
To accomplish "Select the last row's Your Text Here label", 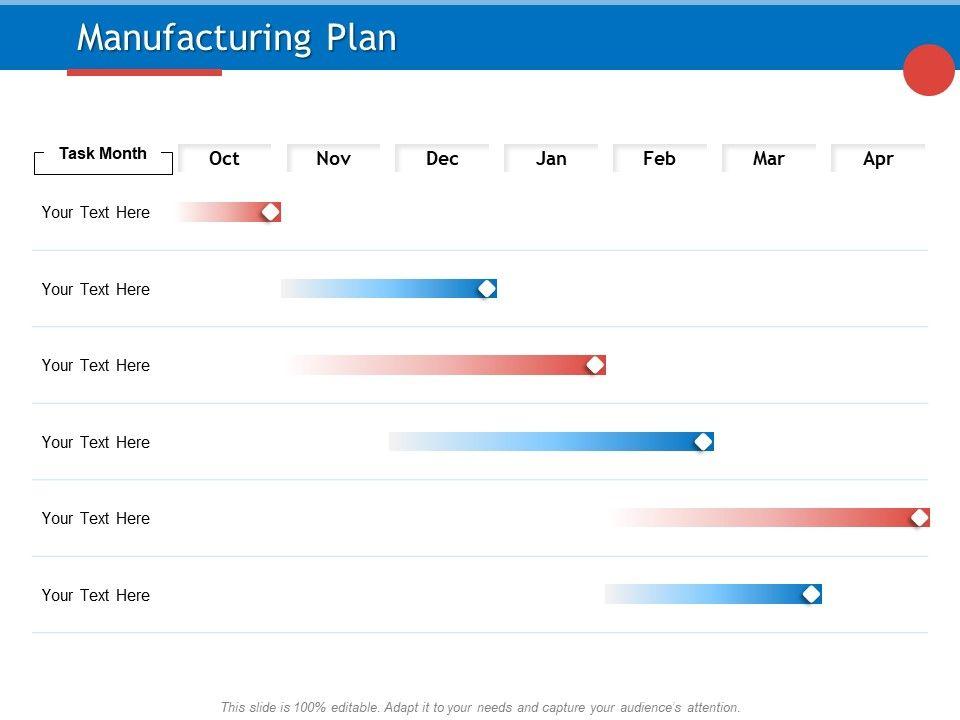I will click(96, 595).
